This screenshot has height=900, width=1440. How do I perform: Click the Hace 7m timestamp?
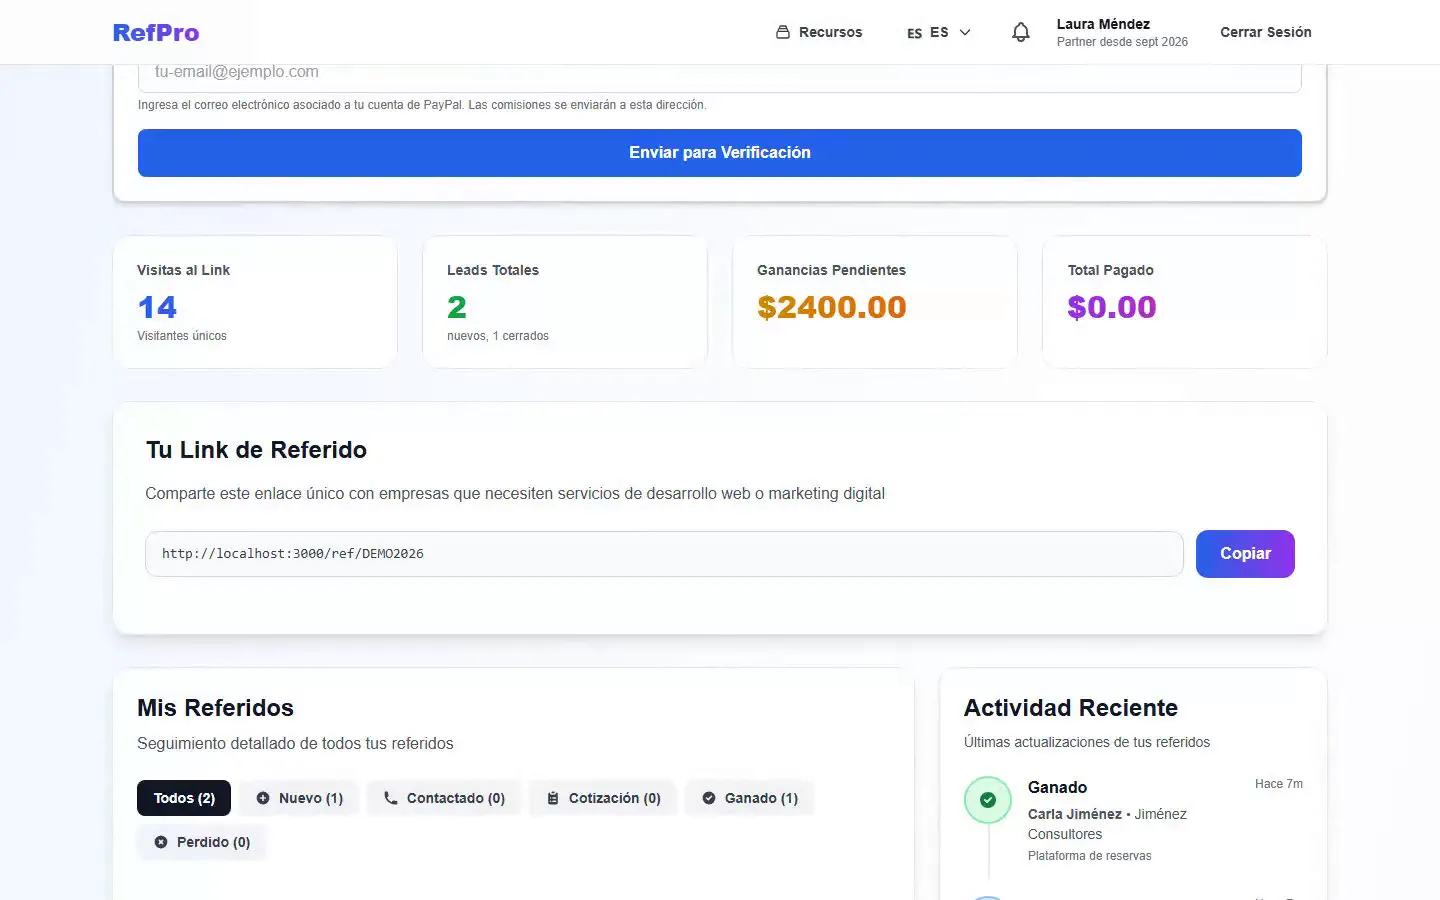[x=1279, y=784]
